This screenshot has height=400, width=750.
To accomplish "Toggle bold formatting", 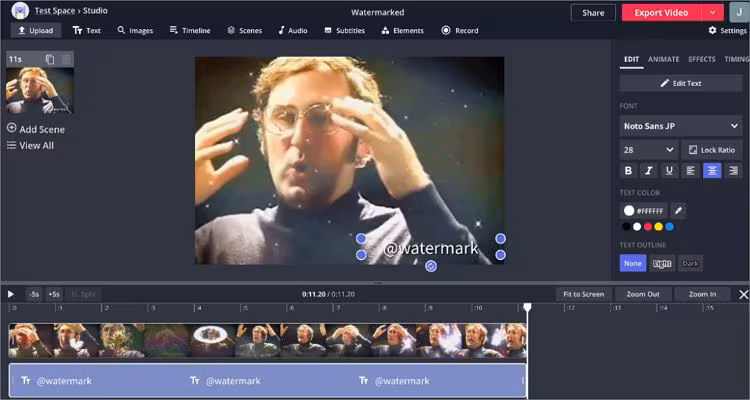I will coord(629,170).
